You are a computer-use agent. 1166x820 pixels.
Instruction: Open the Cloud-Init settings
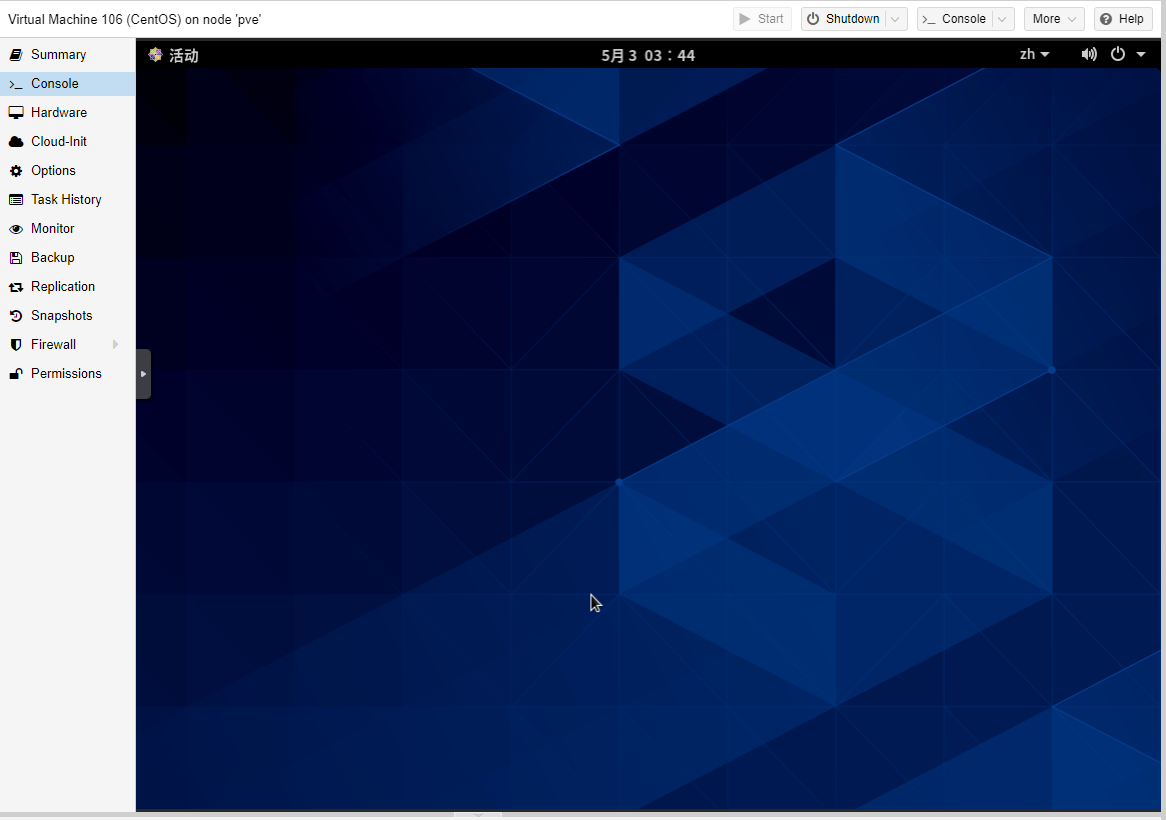click(x=58, y=142)
